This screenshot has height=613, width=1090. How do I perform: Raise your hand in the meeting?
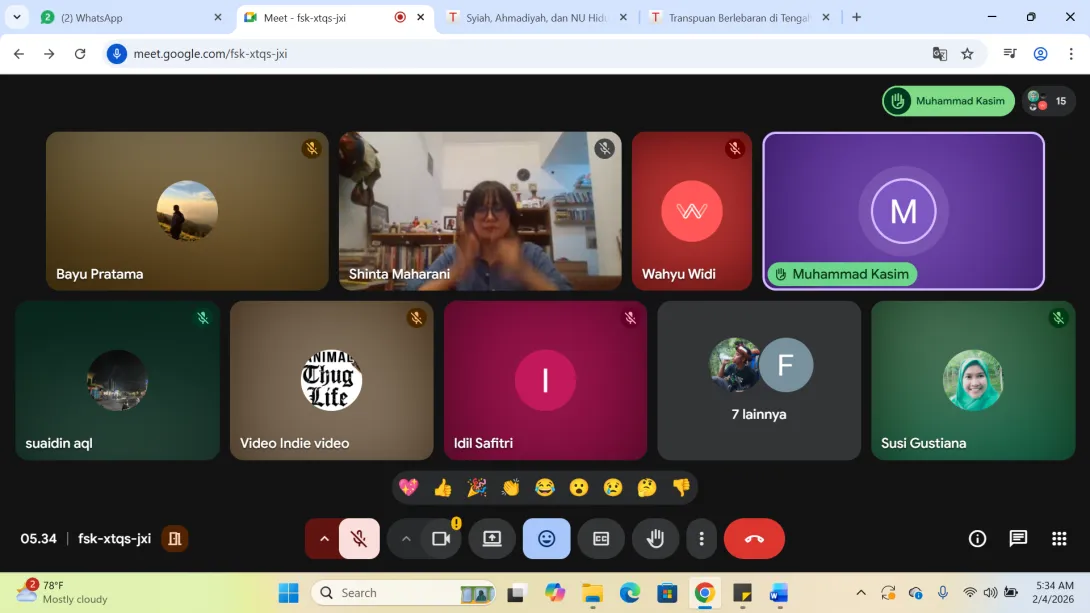click(x=655, y=539)
